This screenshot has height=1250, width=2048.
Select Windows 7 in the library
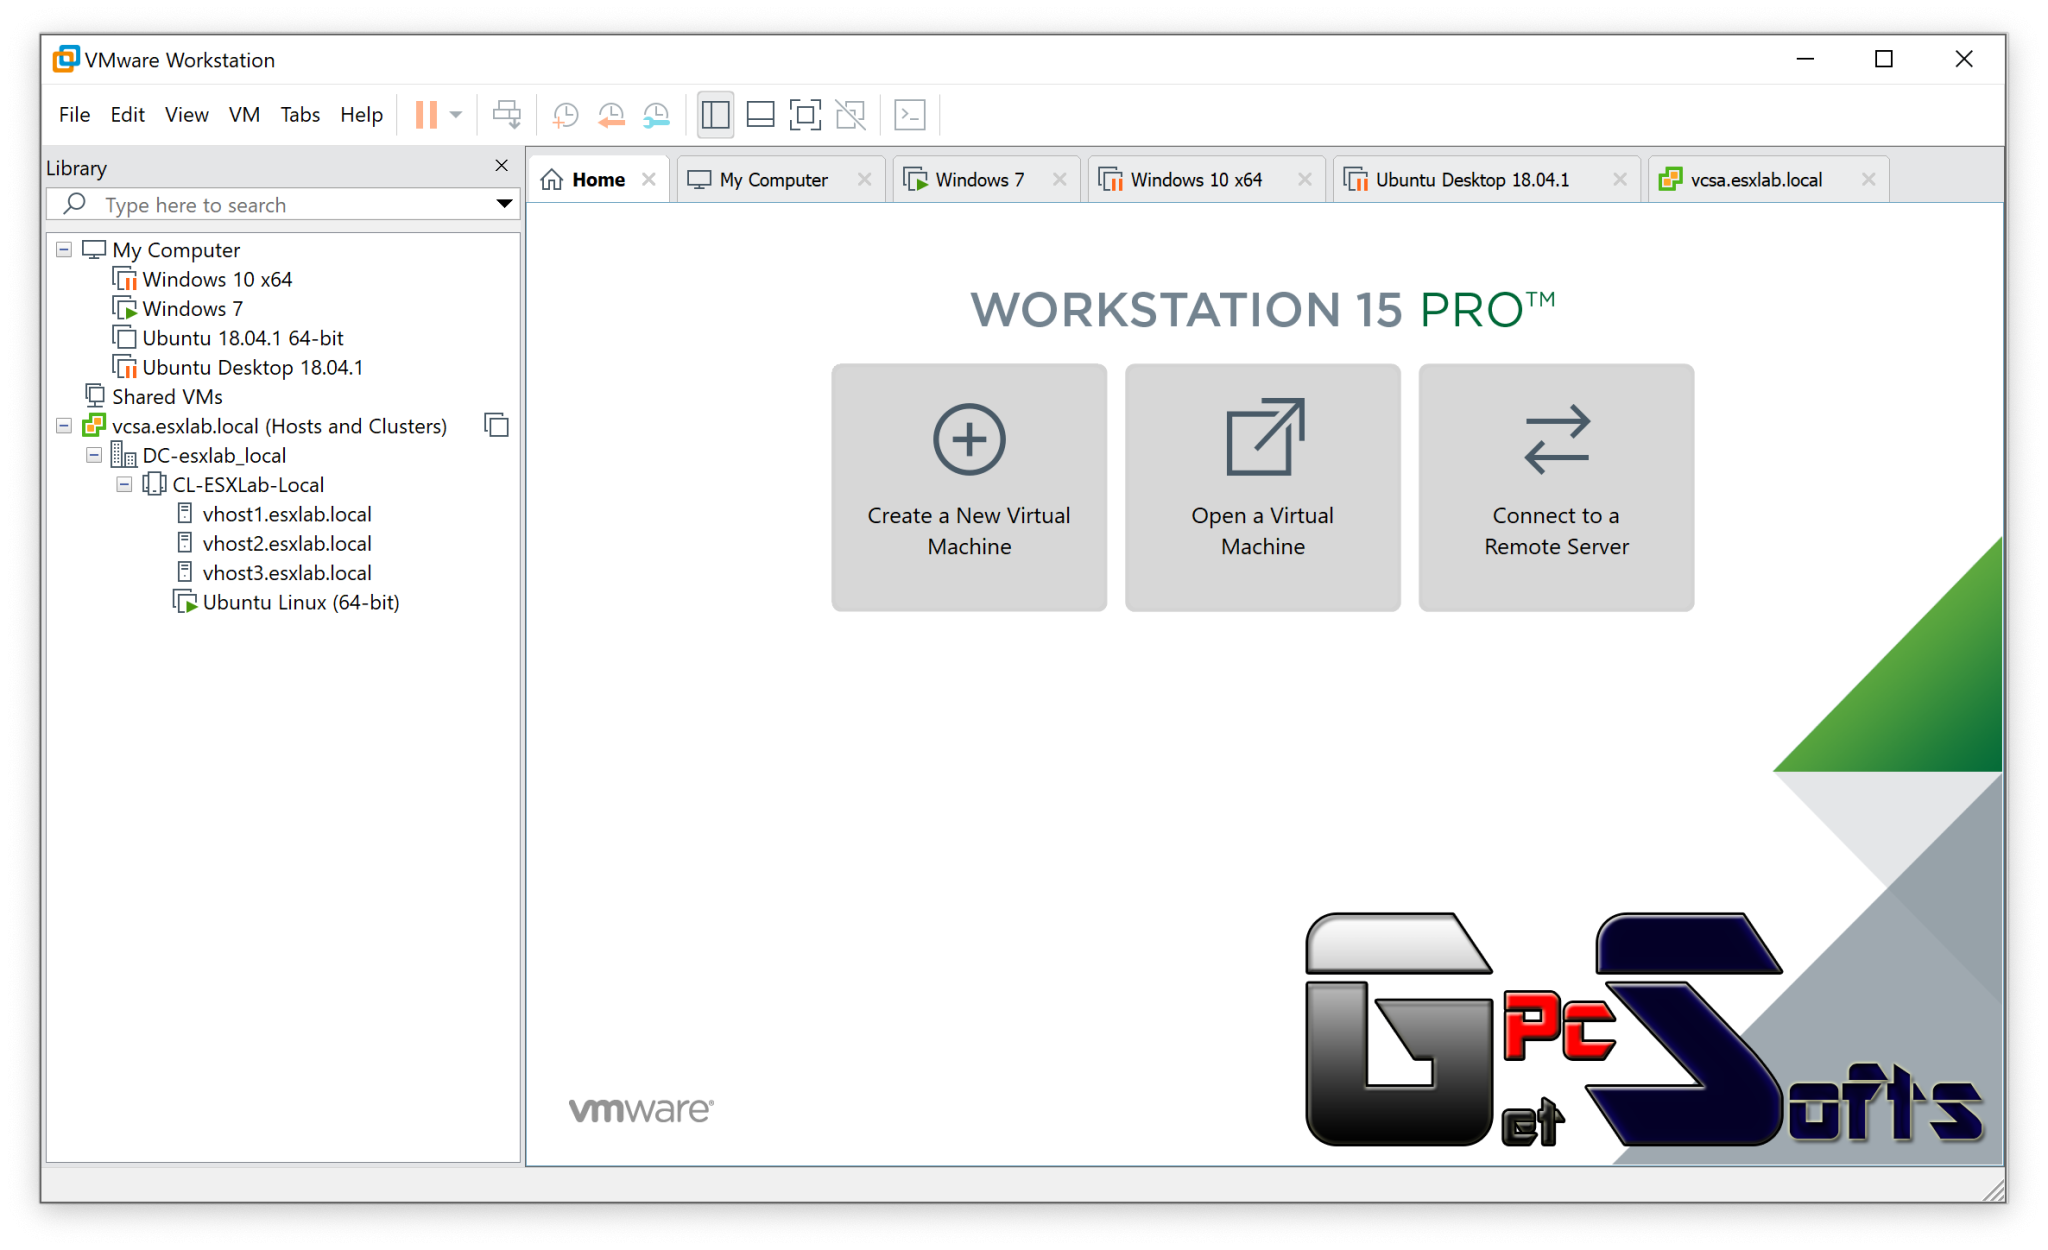(192, 308)
